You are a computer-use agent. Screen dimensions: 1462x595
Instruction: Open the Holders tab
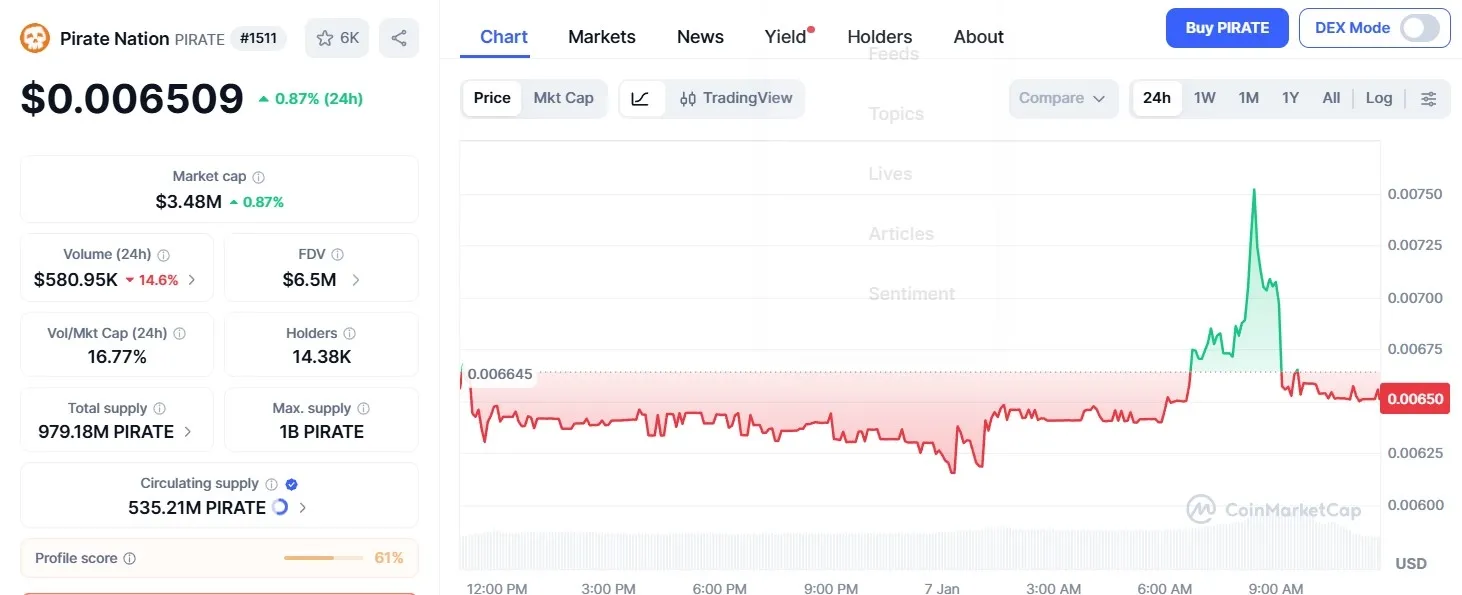879,37
